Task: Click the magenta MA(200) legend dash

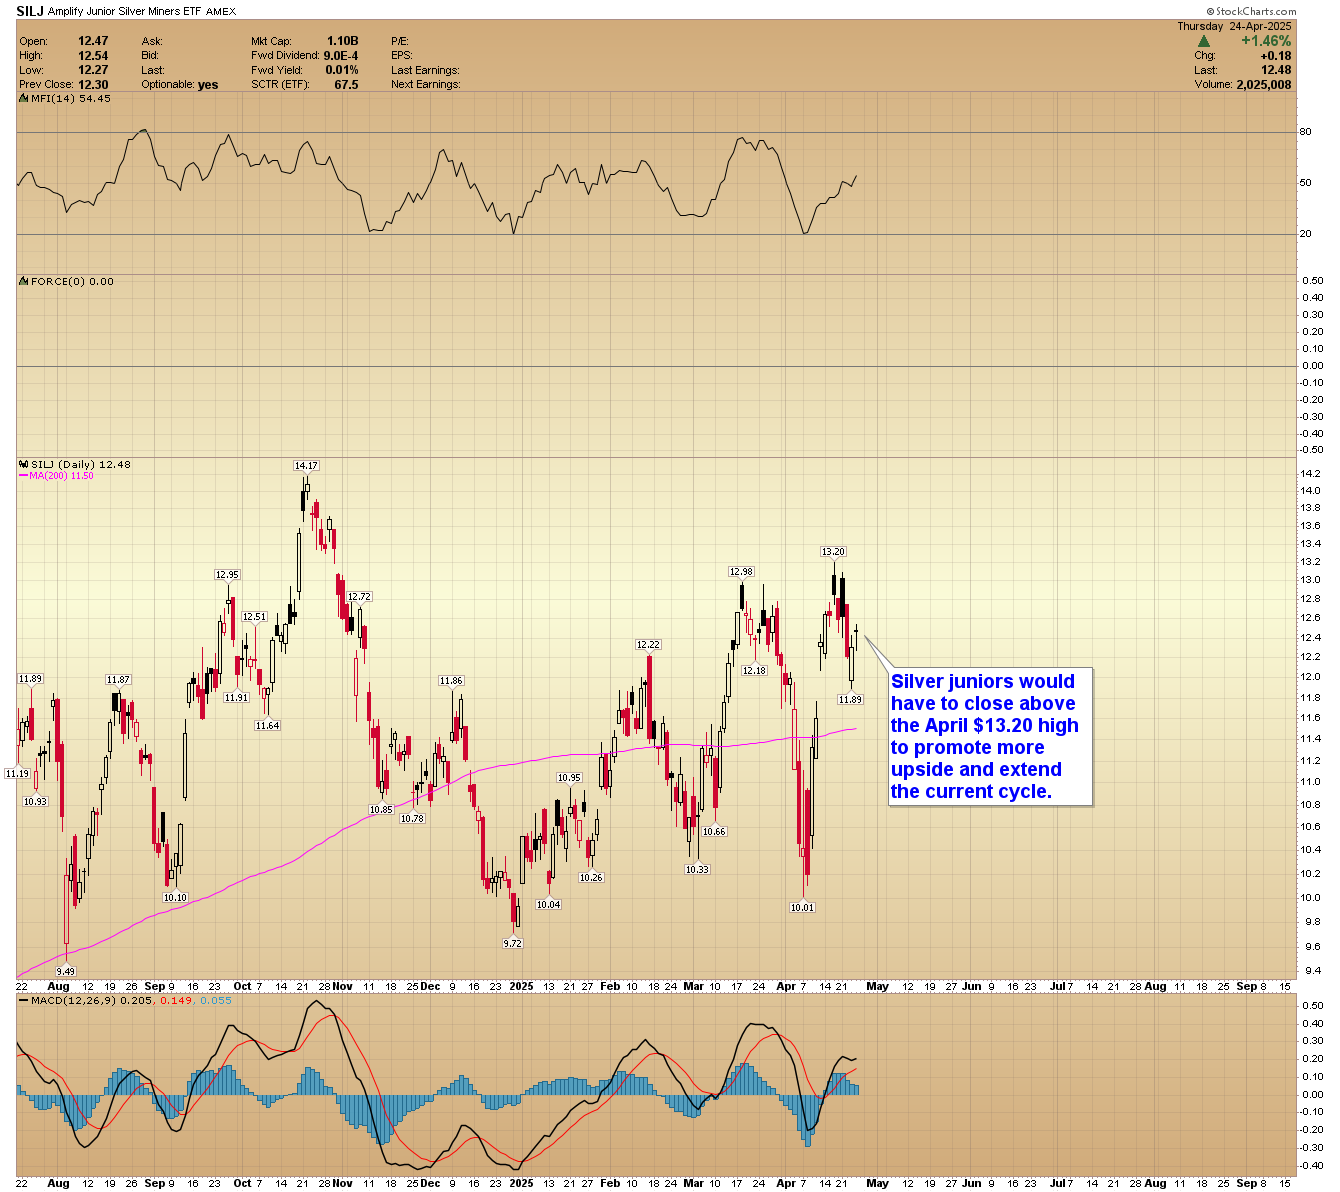Action: [x=23, y=476]
